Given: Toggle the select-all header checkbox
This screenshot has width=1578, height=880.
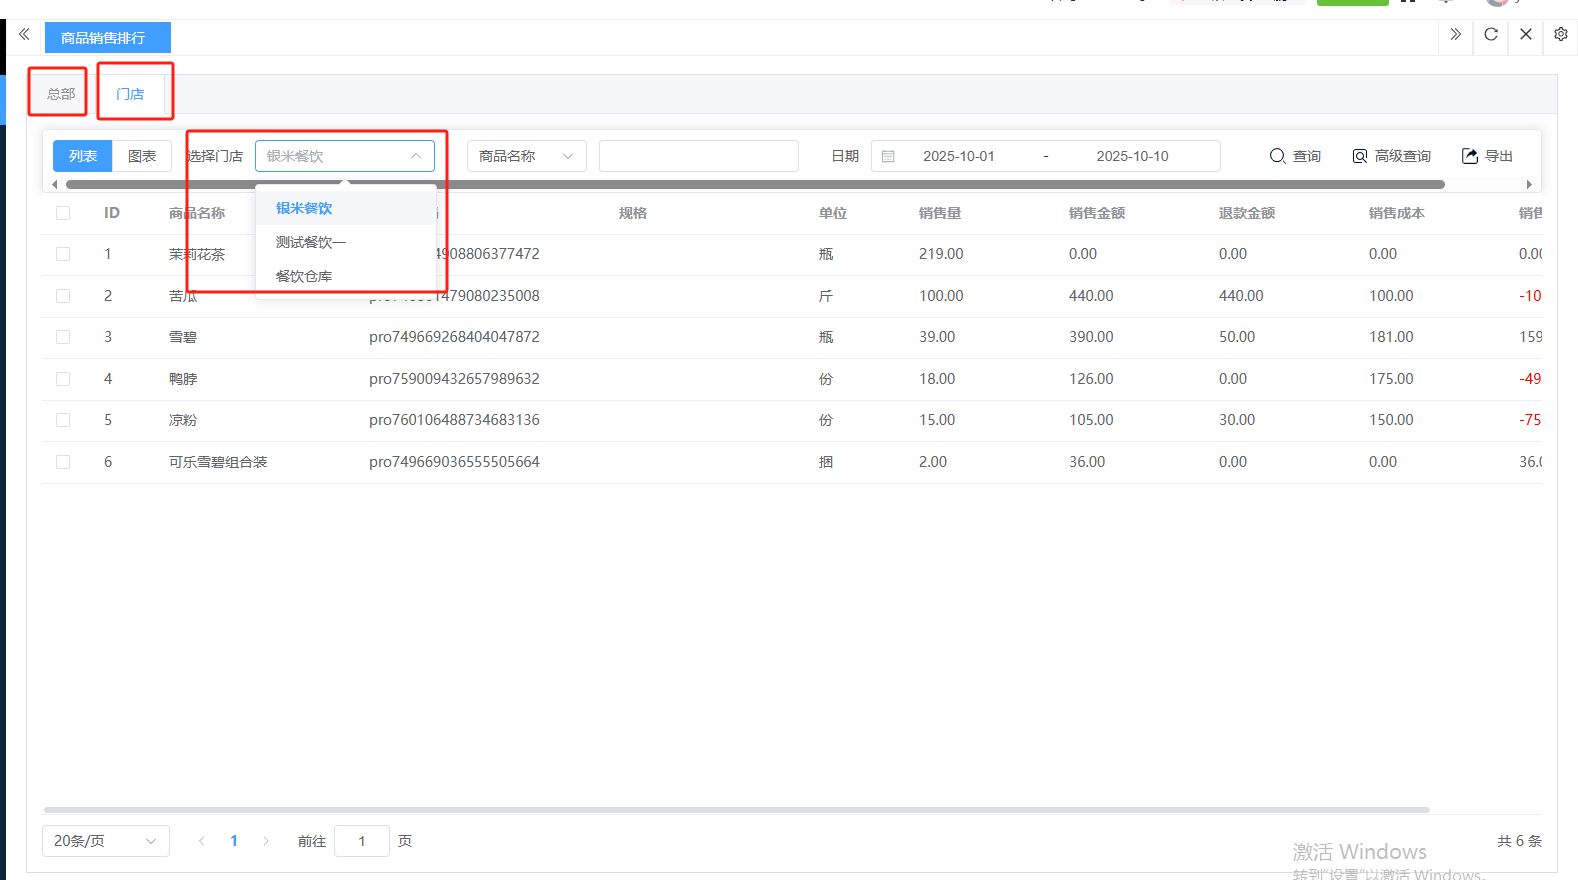Looking at the screenshot, I should (63, 213).
